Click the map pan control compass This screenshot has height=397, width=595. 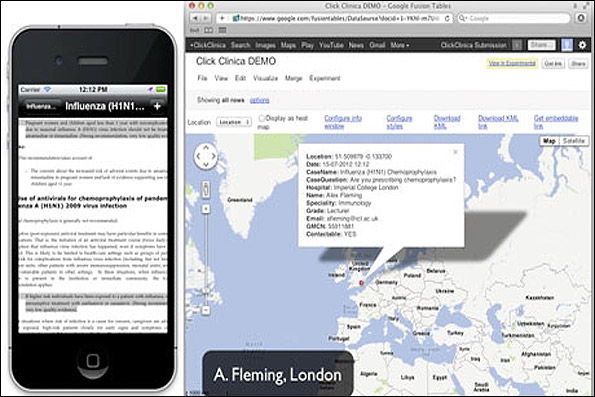[206, 156]
